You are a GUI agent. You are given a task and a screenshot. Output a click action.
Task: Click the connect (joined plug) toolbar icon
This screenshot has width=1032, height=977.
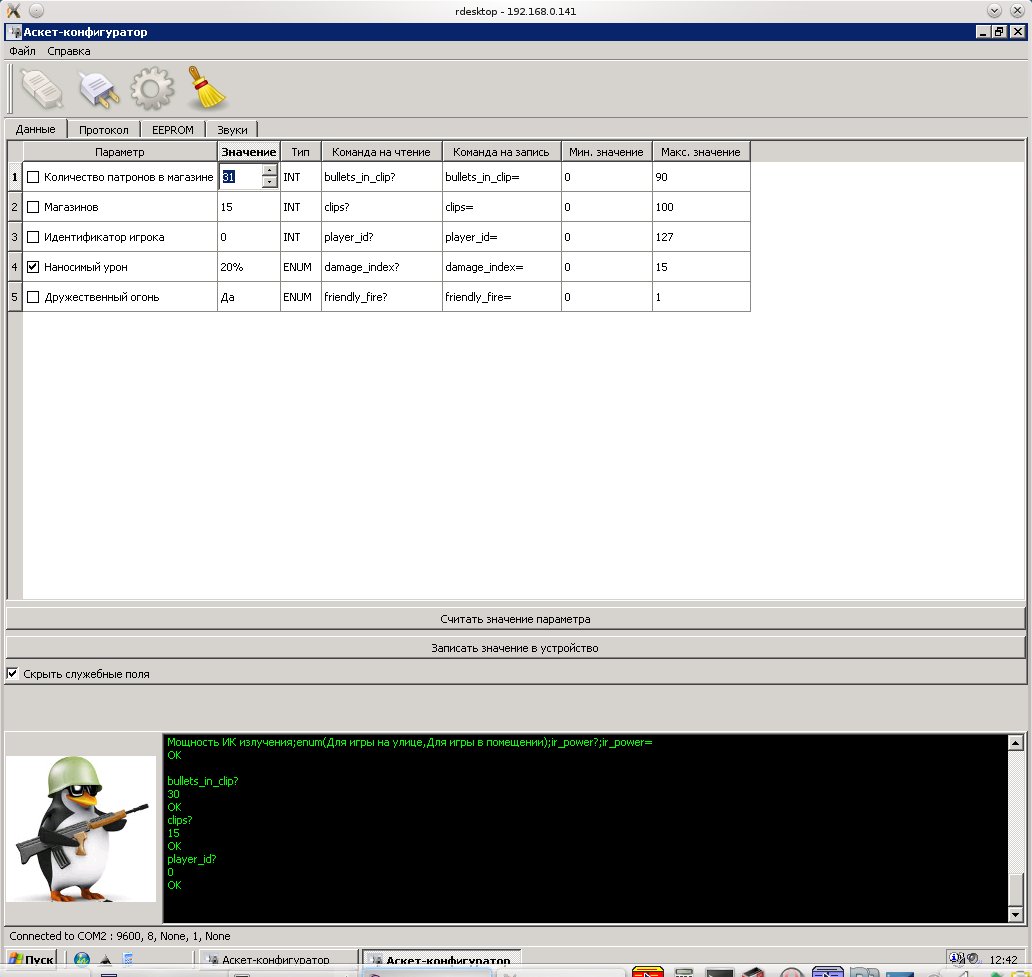[x=42, y=89]
